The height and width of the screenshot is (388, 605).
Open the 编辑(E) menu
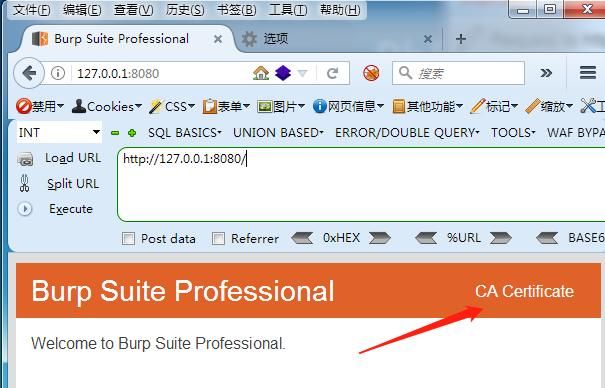(82, 10)
